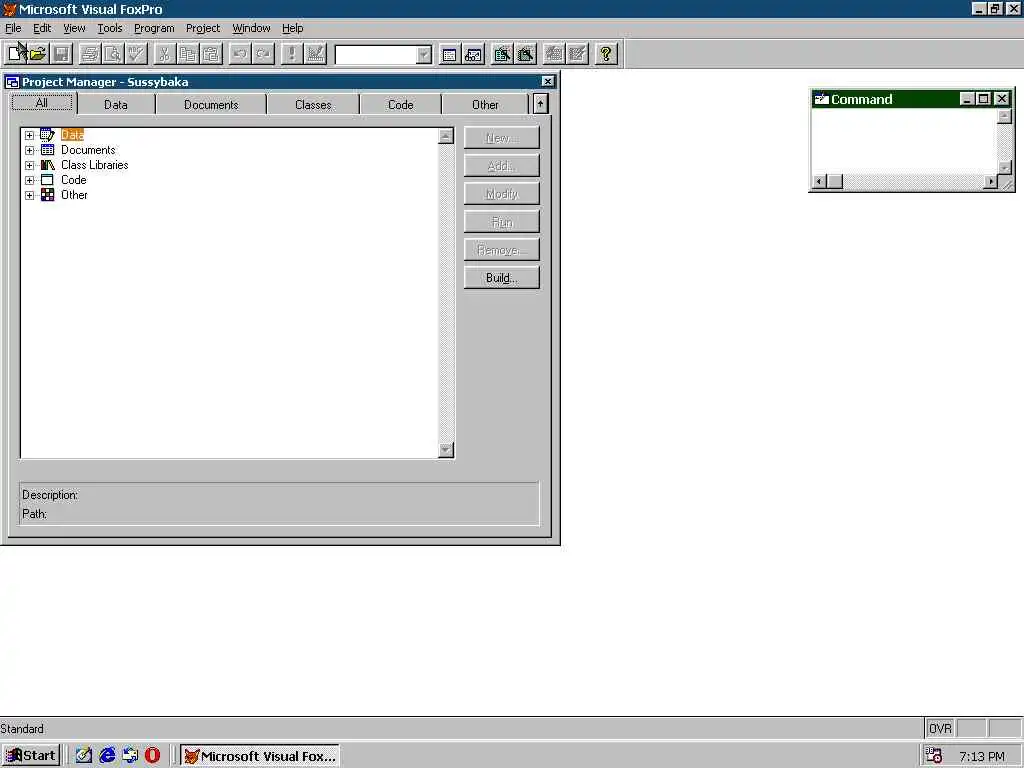Switch to the All tab in Project Manager
1024x768 pixels.
[42, 103]
